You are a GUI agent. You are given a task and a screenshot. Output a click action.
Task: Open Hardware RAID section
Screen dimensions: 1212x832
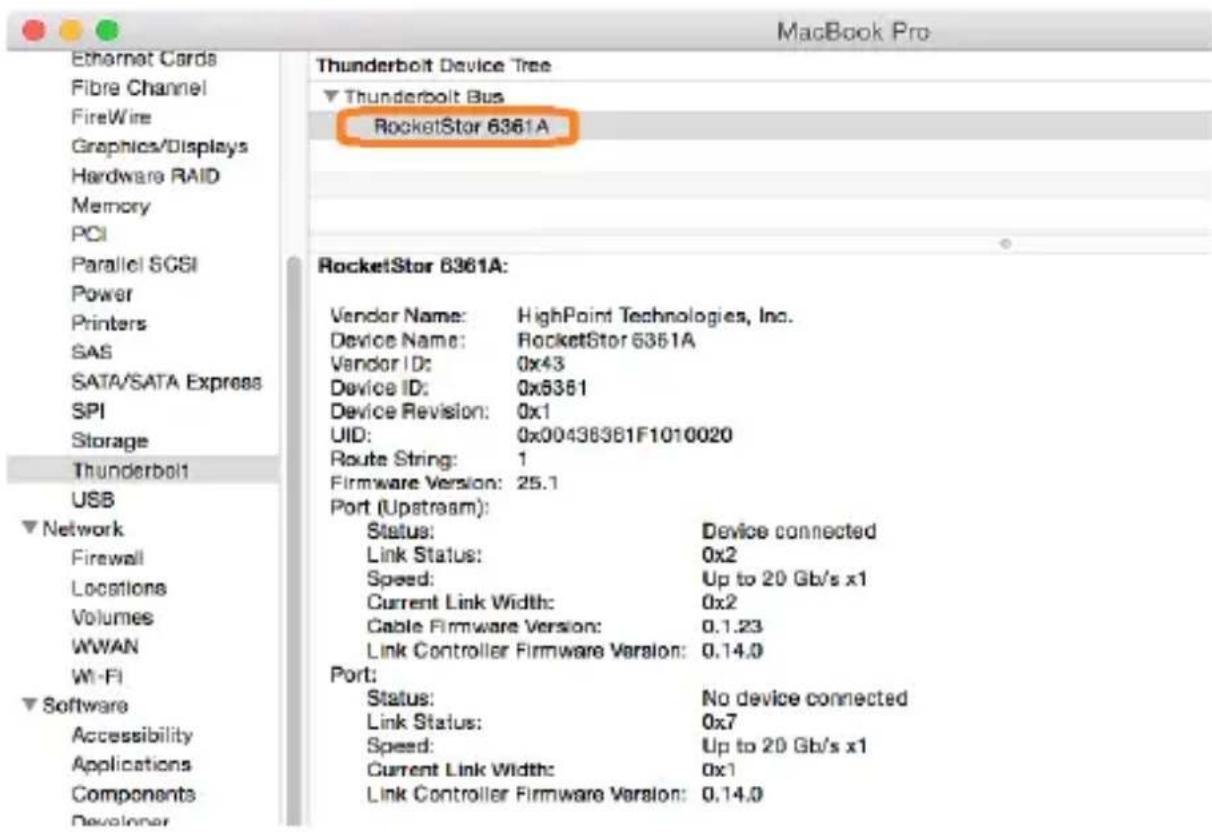tap(145, 176)
